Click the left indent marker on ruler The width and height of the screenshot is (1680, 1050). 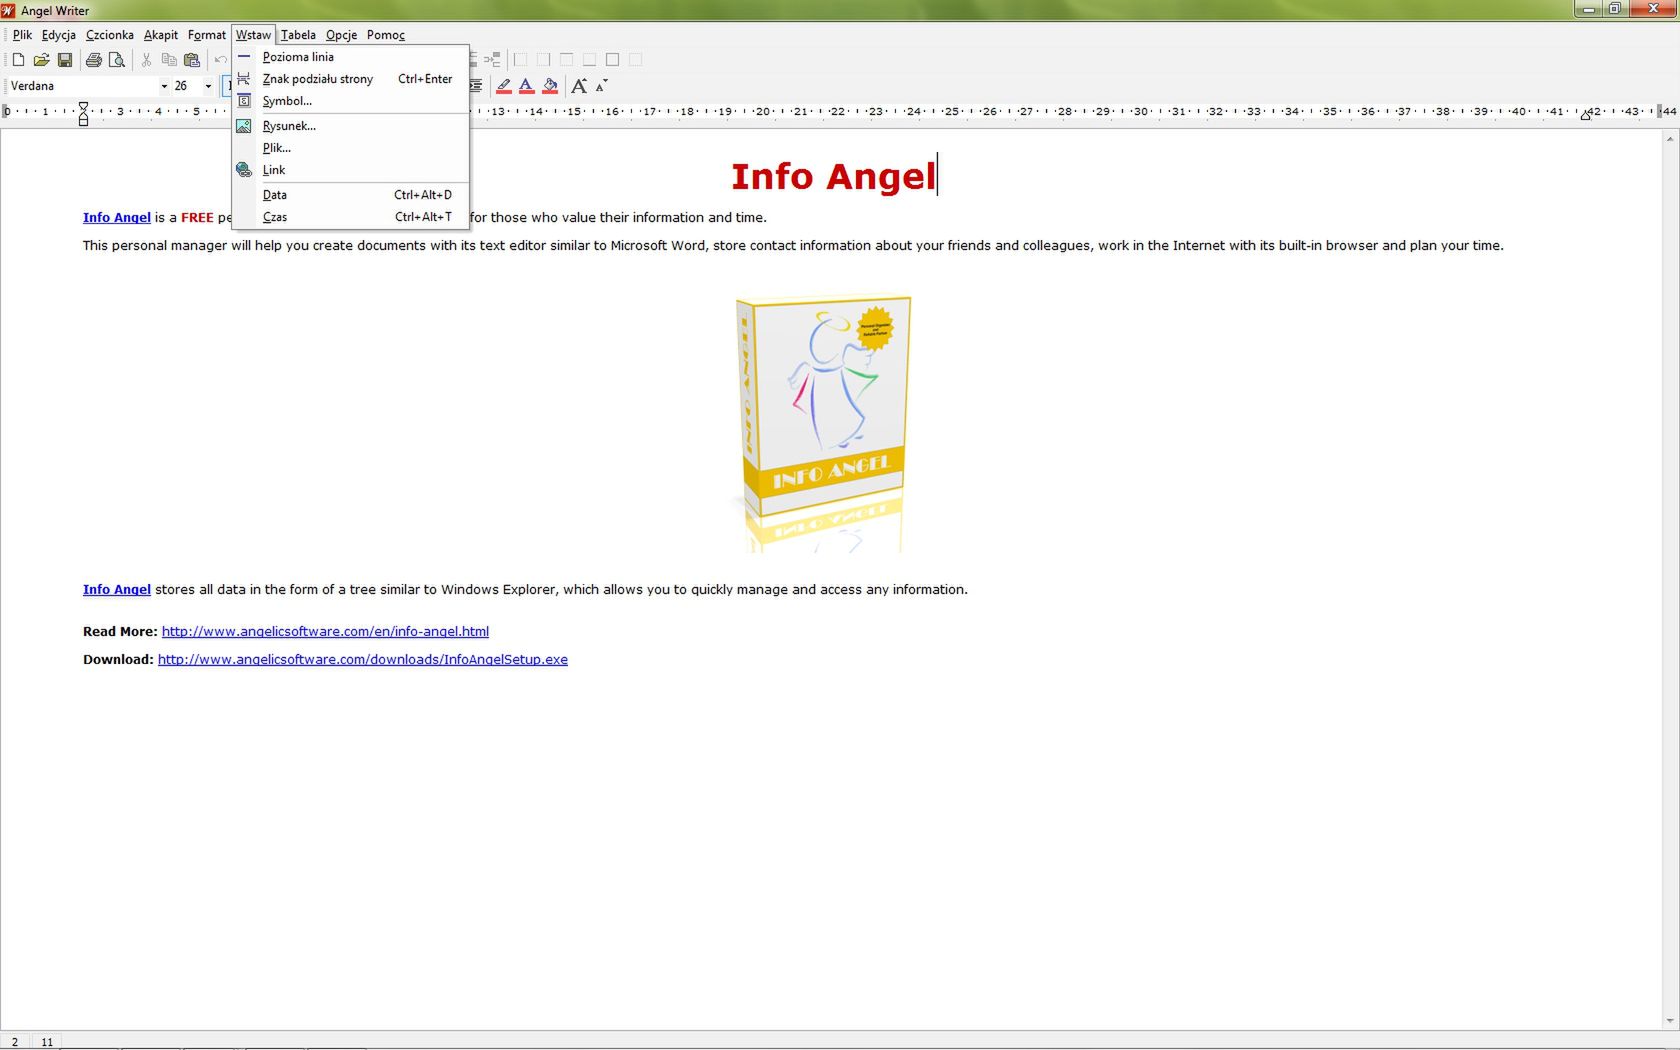(83, 112)
